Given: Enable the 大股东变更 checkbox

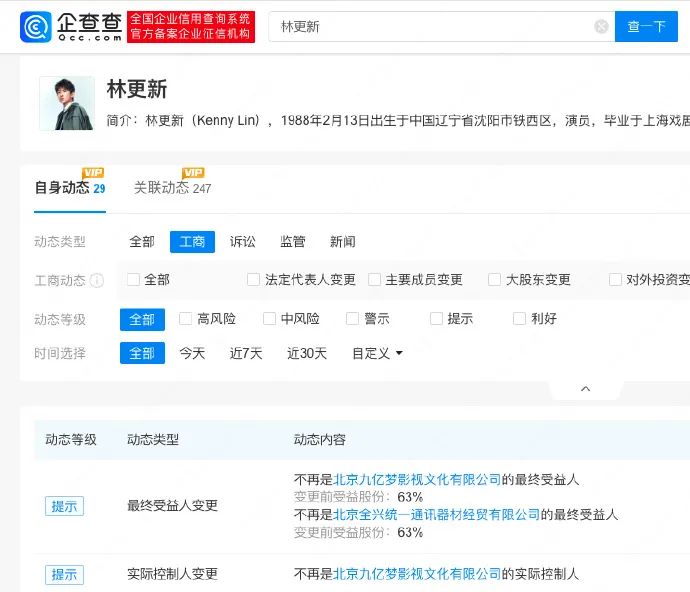Looking at the screenshot, I should click(494, 279).
